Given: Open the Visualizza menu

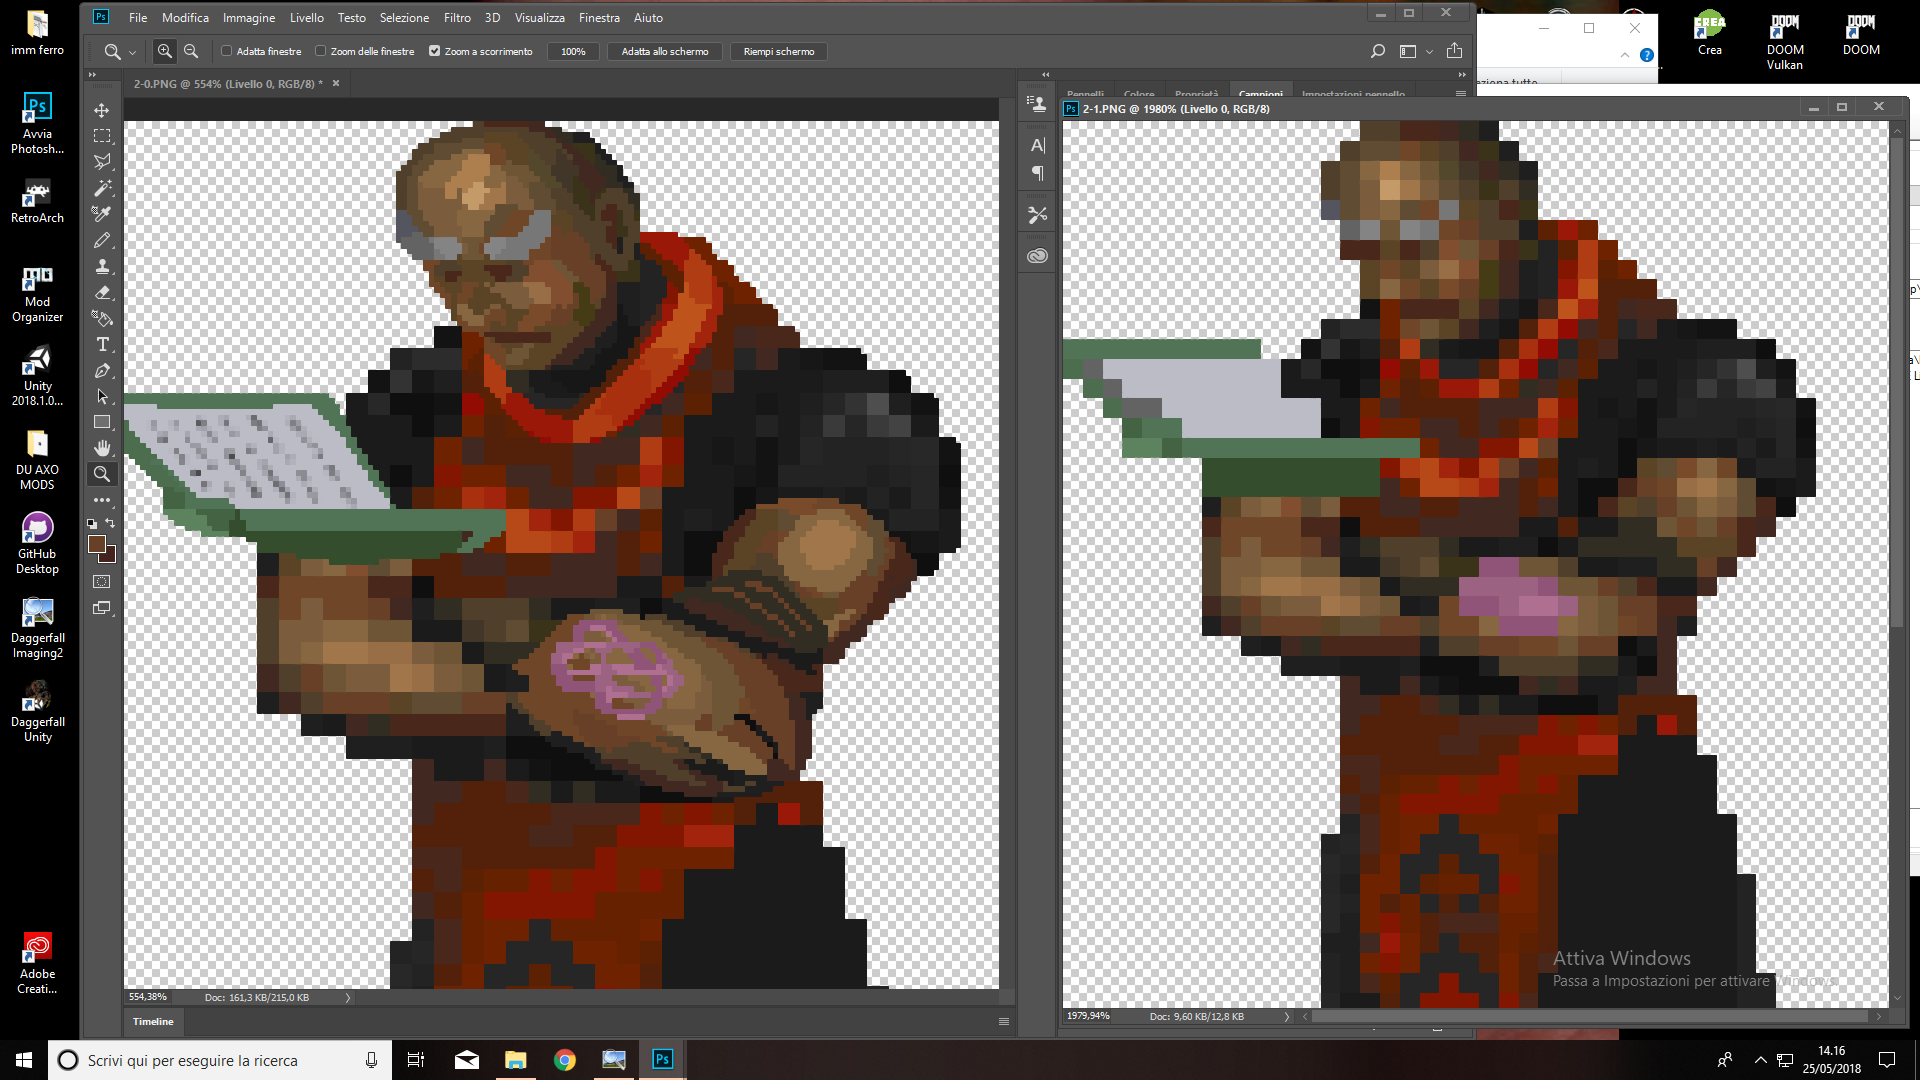Looking at the screenshot, I should [x=540, y=18].
